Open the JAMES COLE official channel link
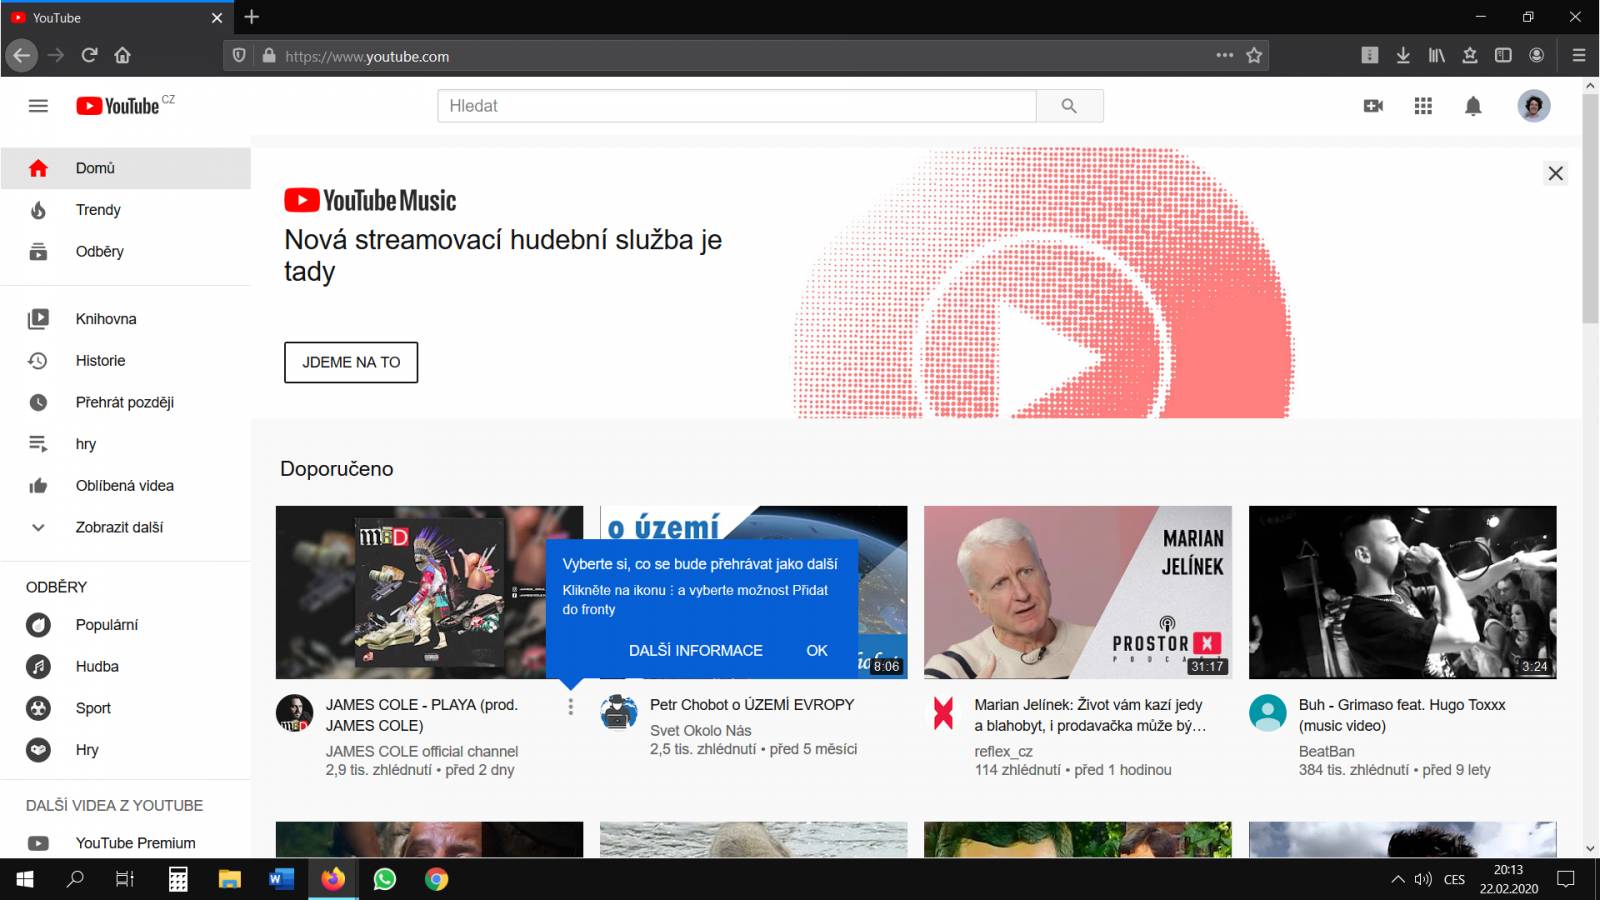The image size is (1600, 900). point(422,751)
